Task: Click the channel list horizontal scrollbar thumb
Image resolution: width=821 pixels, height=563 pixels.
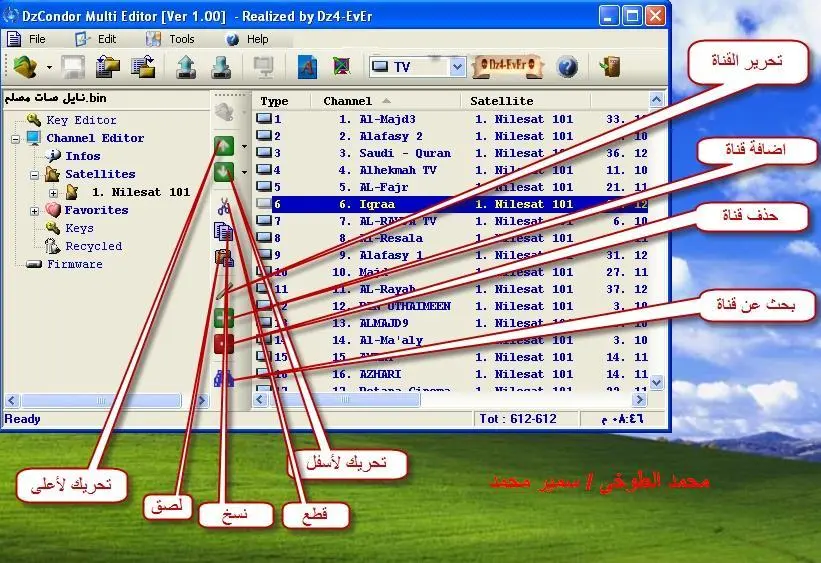Action: click(345, 400)
